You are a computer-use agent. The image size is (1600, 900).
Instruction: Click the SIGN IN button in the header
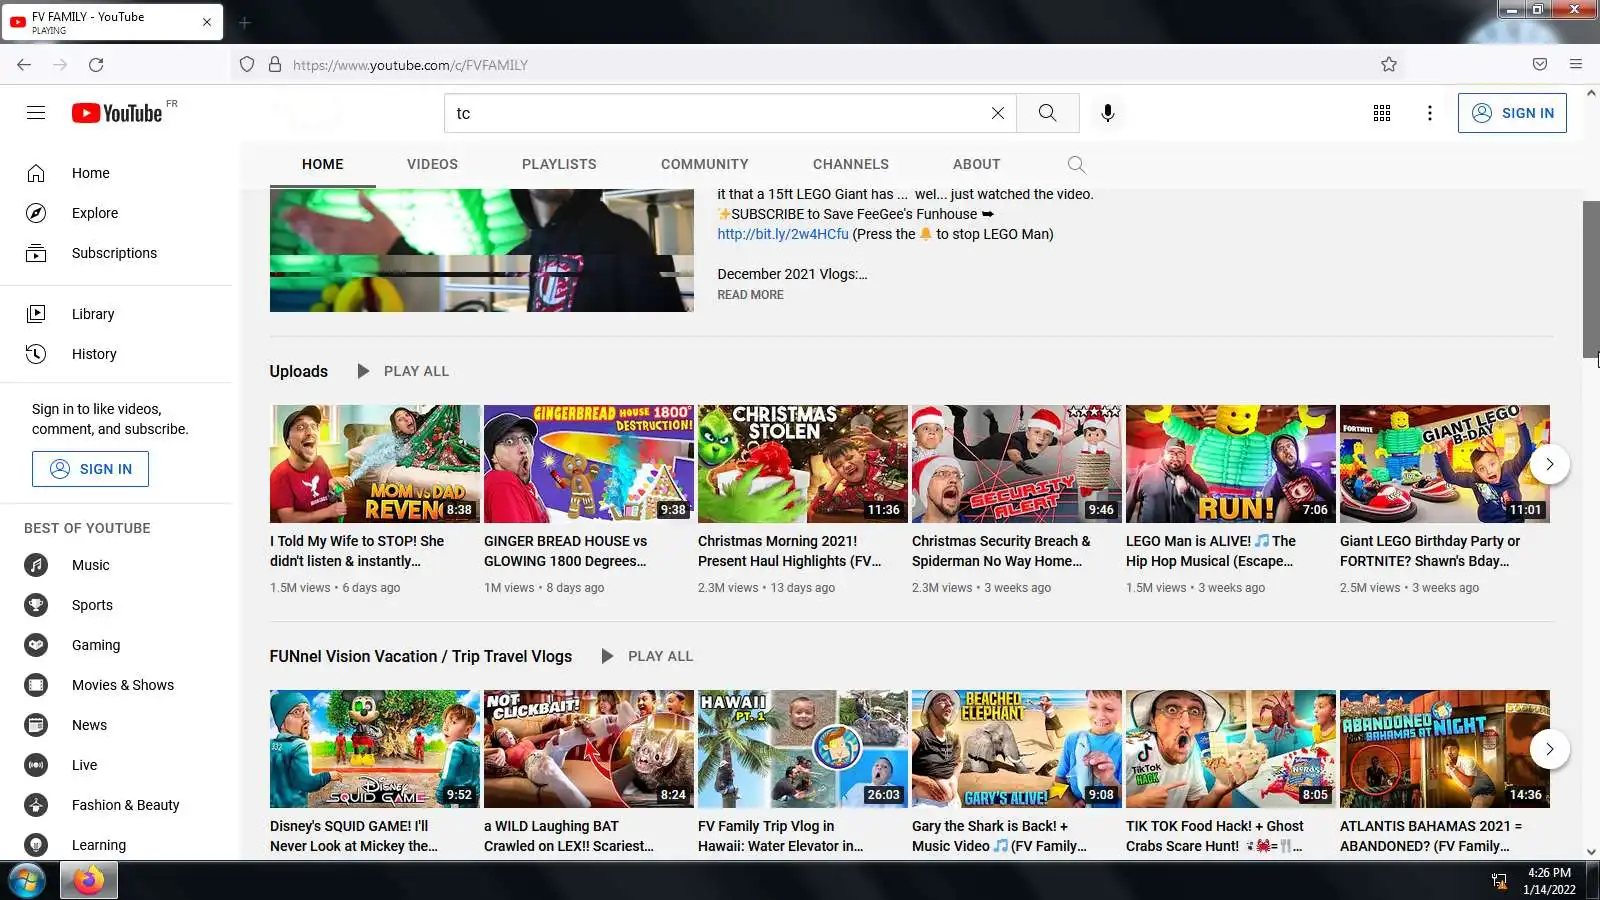(x=1512, y=113)
